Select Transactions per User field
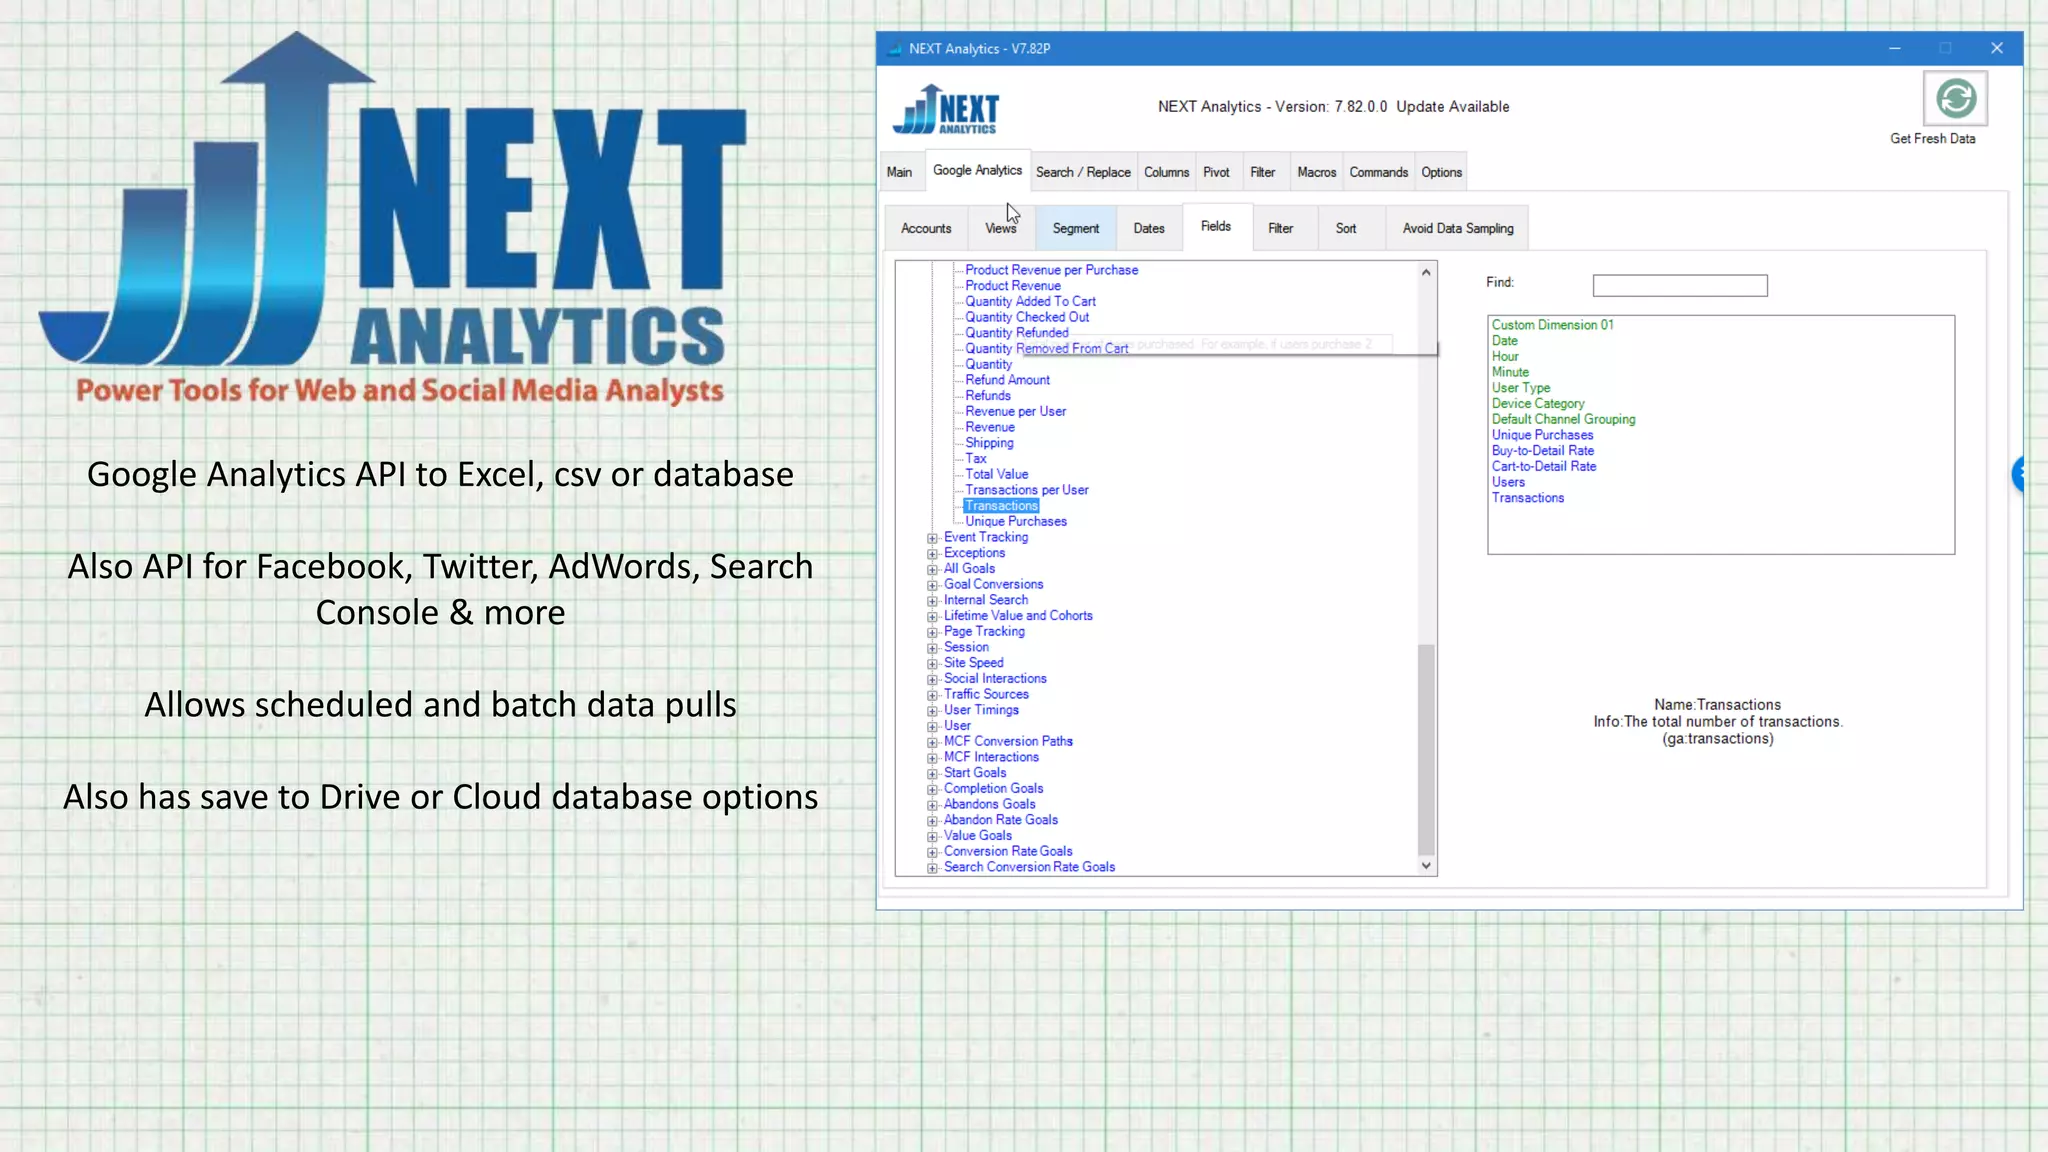 tap(1026, 490)
